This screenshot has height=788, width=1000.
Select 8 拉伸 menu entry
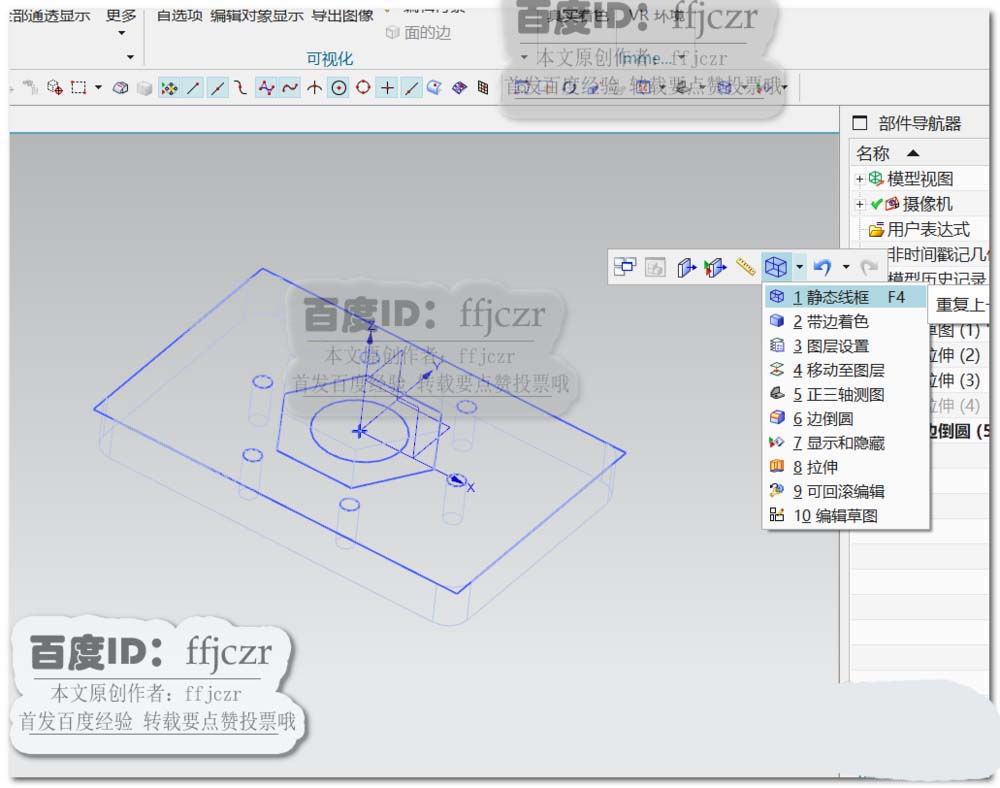pos(845,467)
